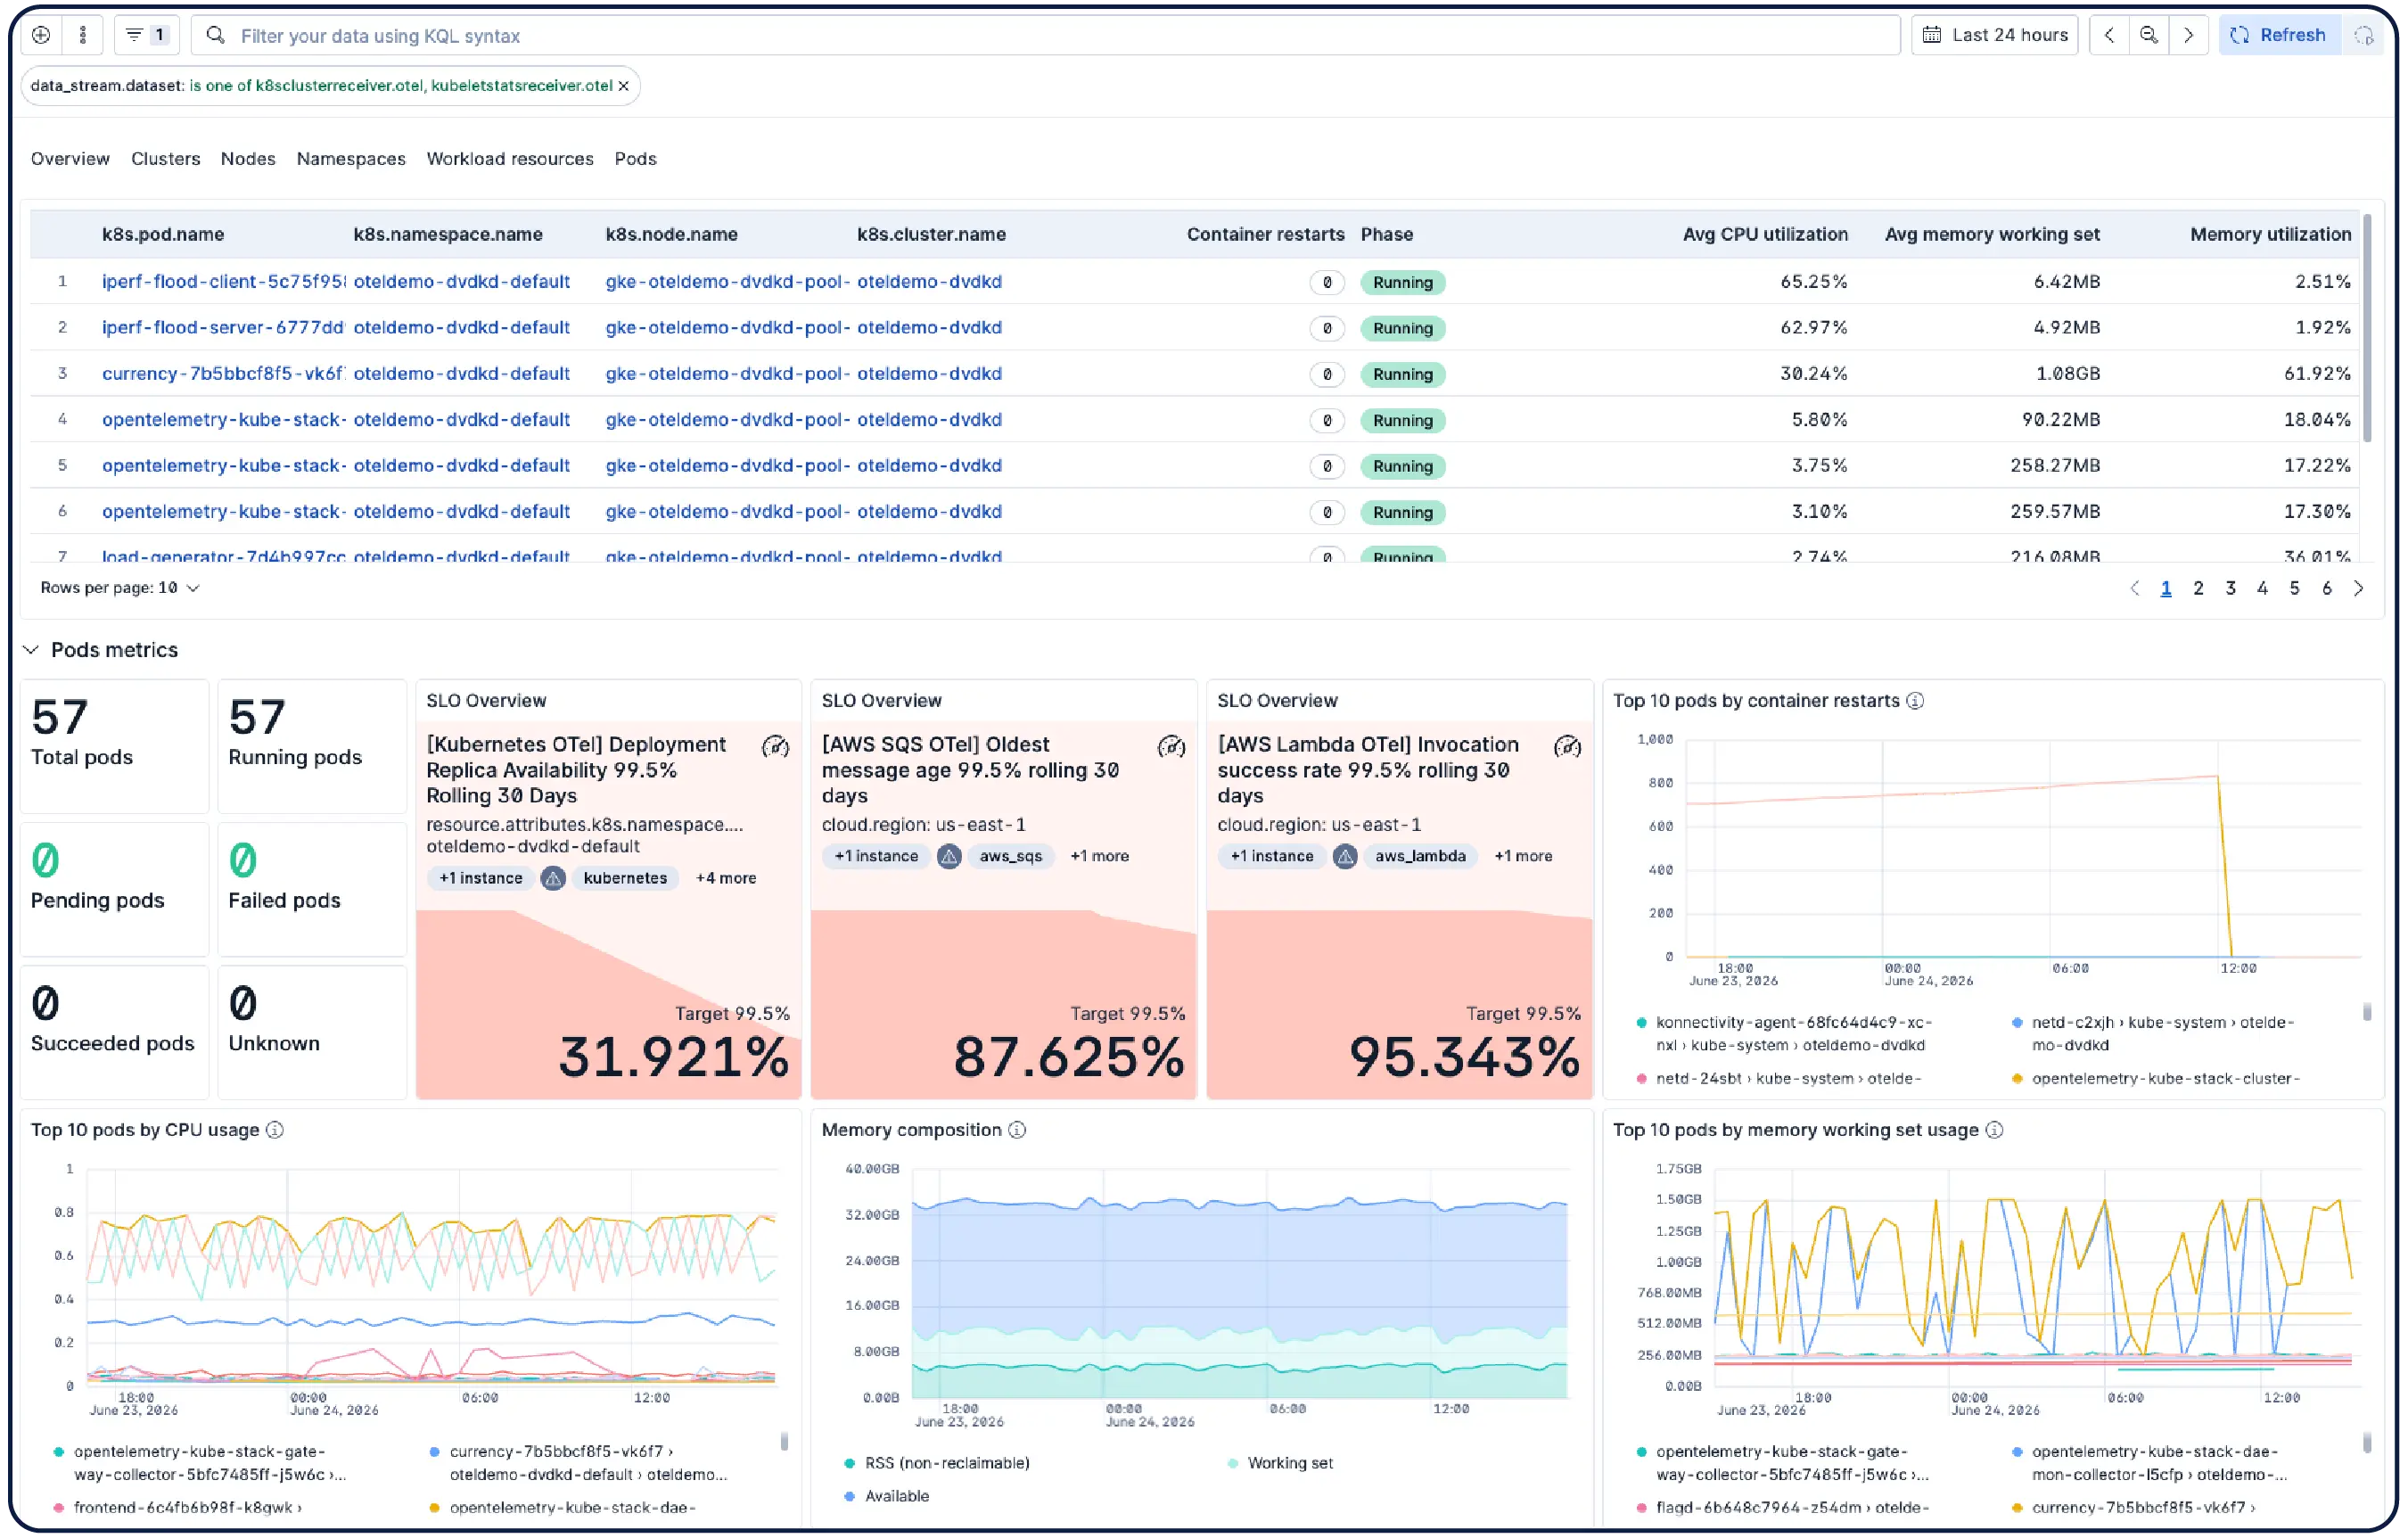Switch to the Overview tab

70,159
